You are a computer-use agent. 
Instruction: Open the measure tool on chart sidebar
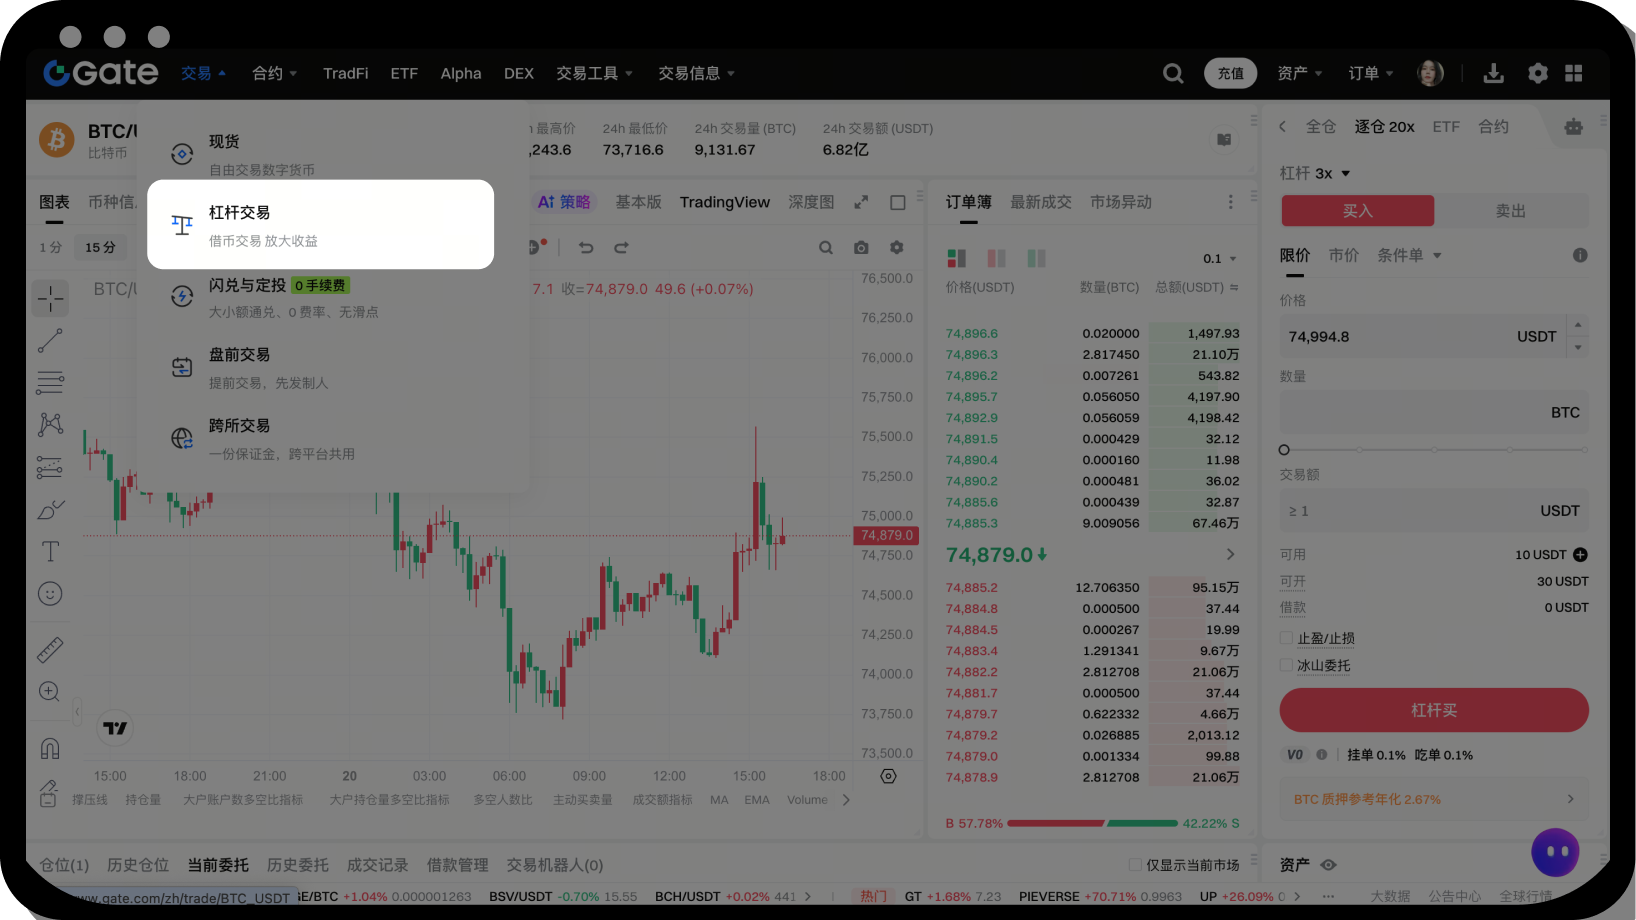click(50, 649)
